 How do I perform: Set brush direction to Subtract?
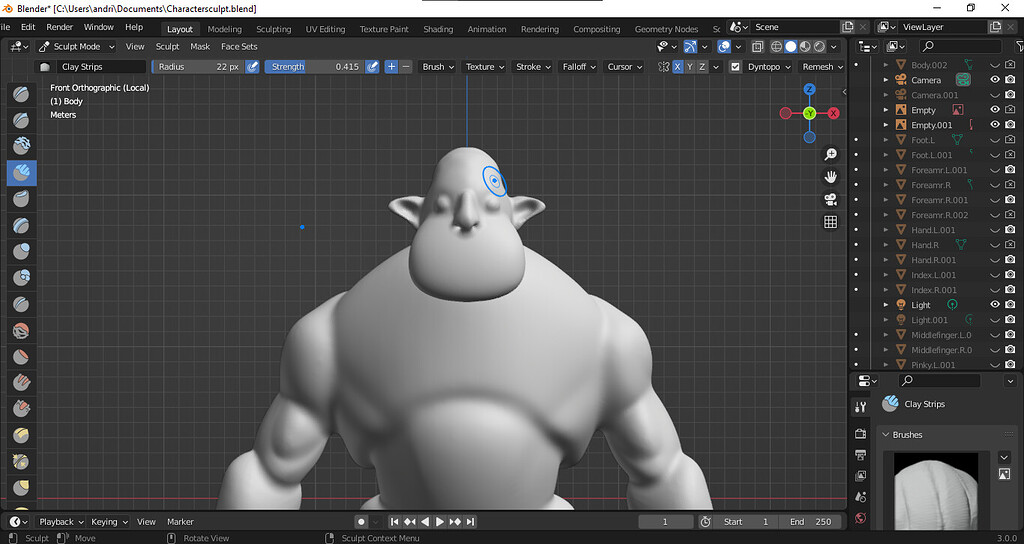(x=406, y=67)
